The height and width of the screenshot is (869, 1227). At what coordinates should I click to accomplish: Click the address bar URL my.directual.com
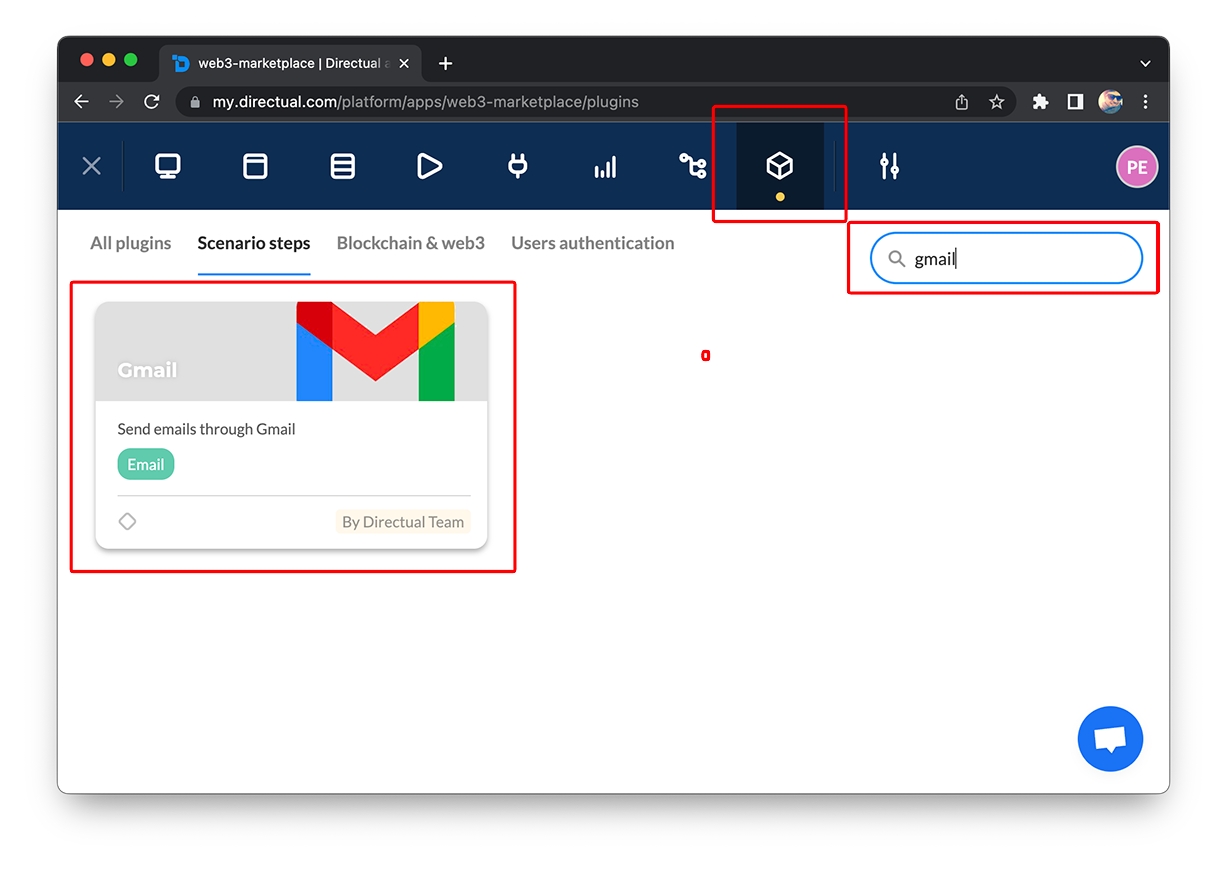(425, 102)
